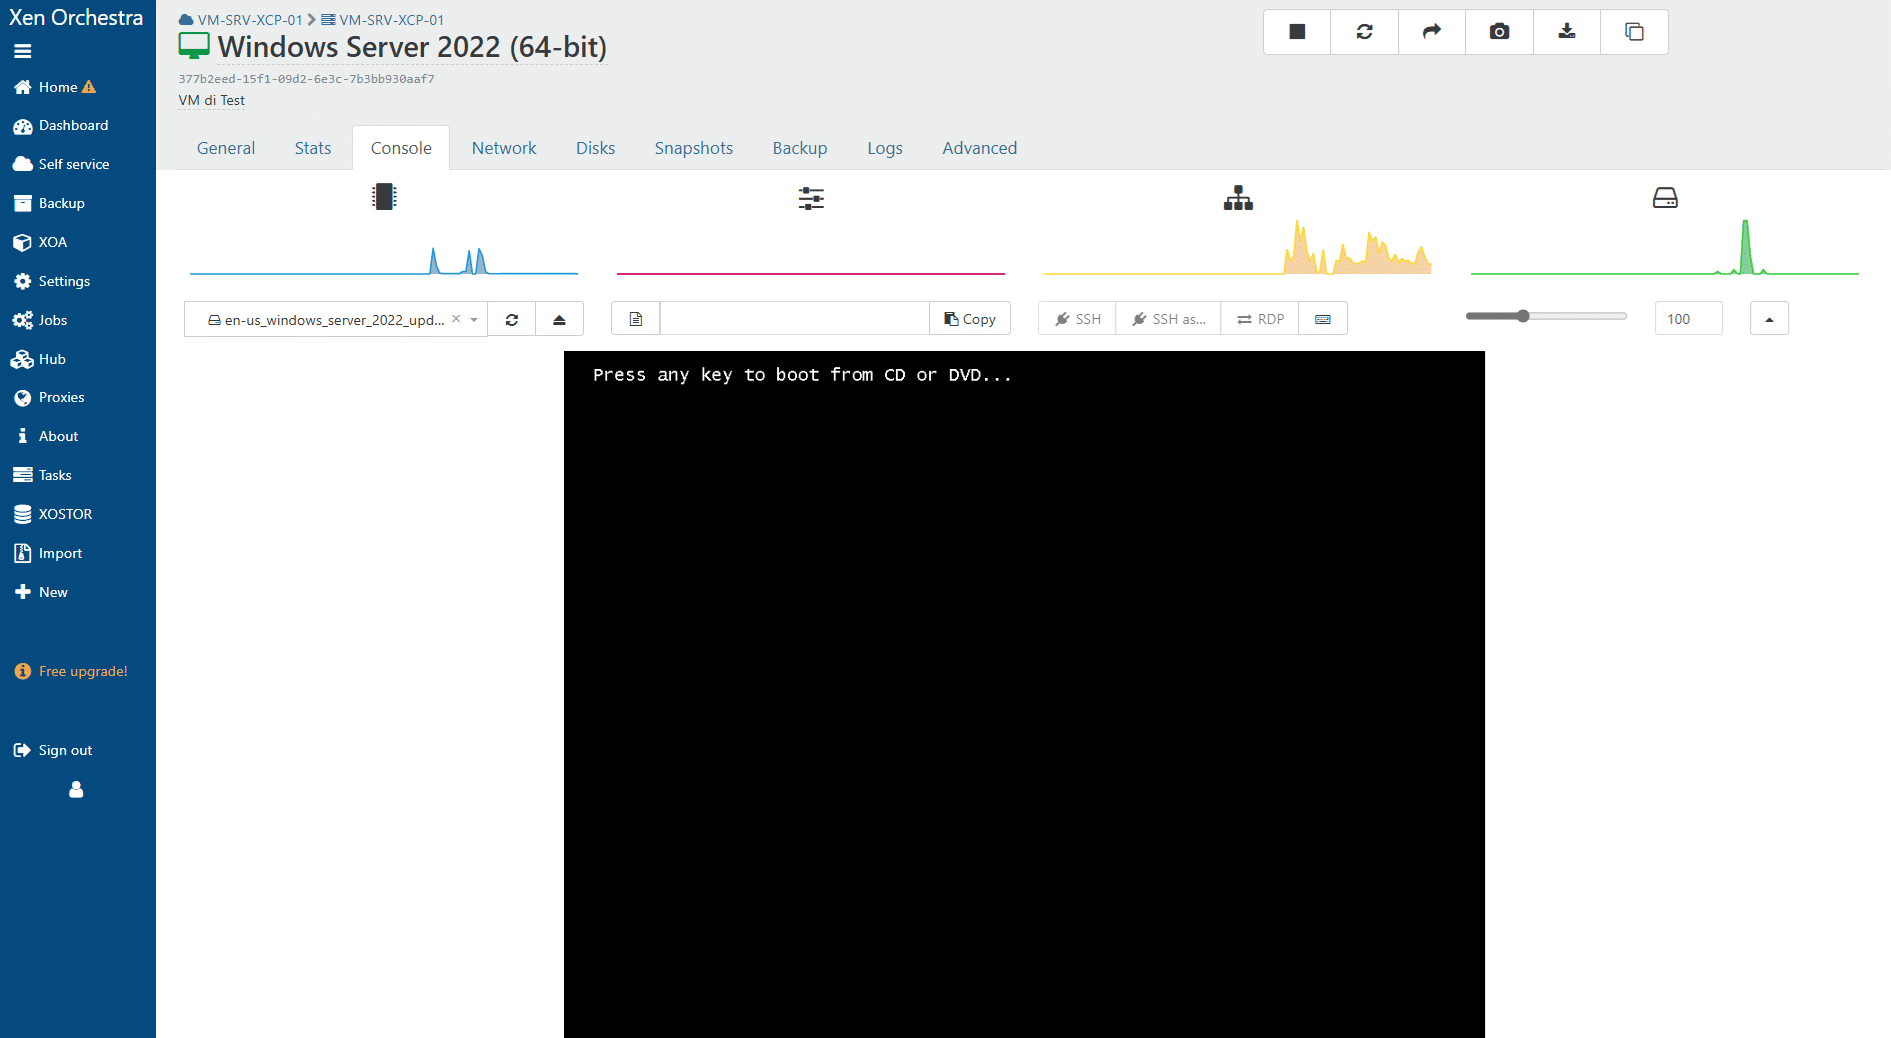Switch to the Disks tab
The height and width of the screenshot is (1038, 1891).
pos(595,148)
